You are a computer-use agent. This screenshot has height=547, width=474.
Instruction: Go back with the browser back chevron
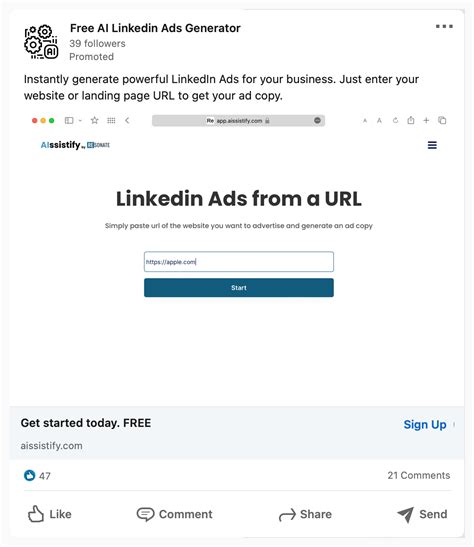(x=127, y=121)
